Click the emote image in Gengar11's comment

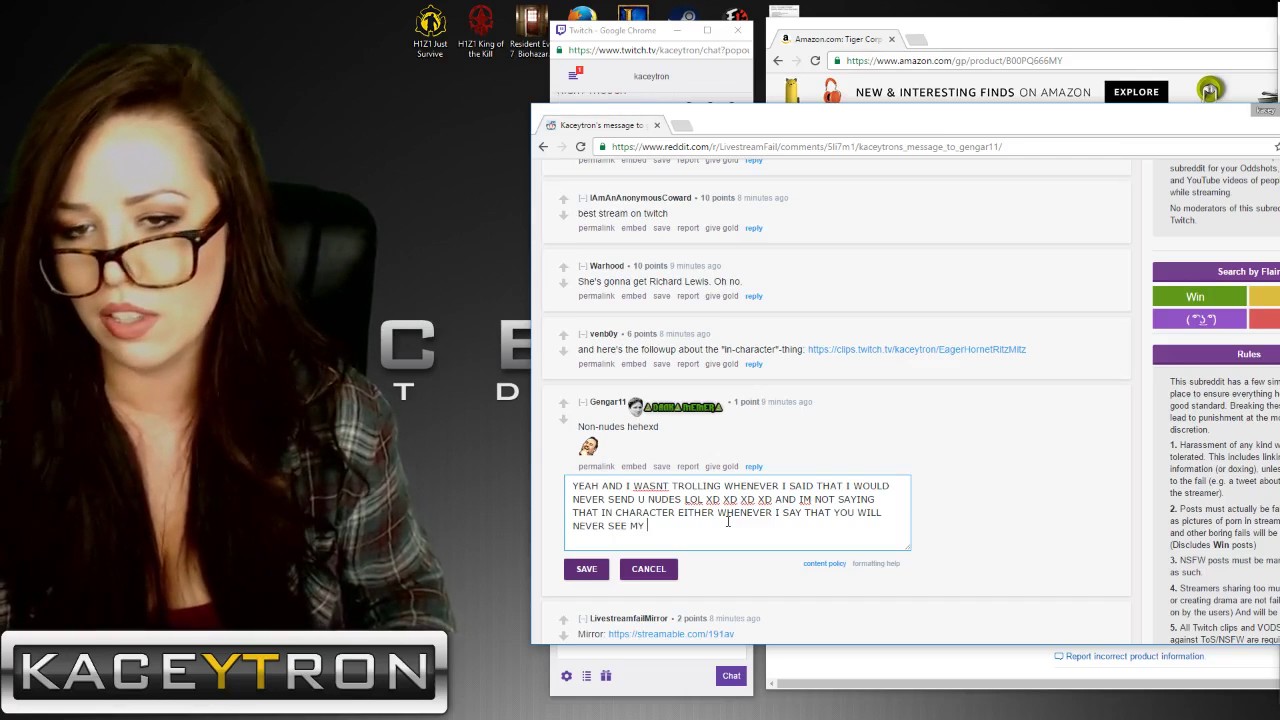click(588, 446)
